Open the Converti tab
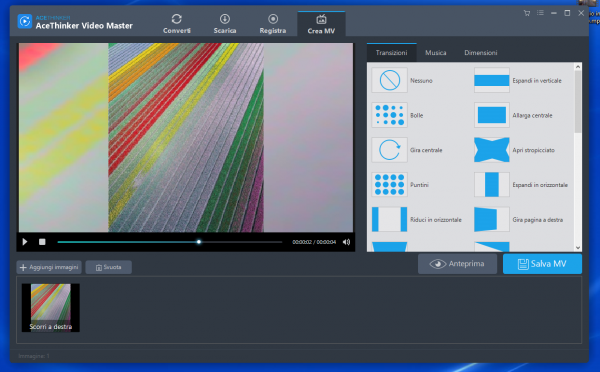 pyautogui.click(x=176, y=24)
